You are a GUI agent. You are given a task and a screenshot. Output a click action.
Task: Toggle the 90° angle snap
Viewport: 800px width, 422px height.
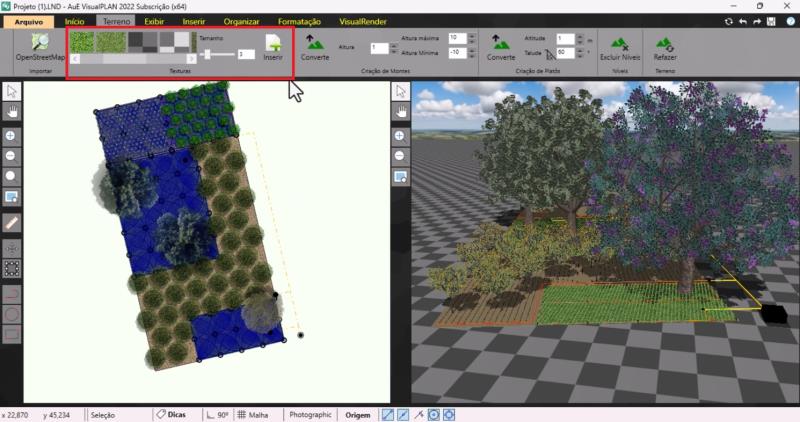click(217, 414)
